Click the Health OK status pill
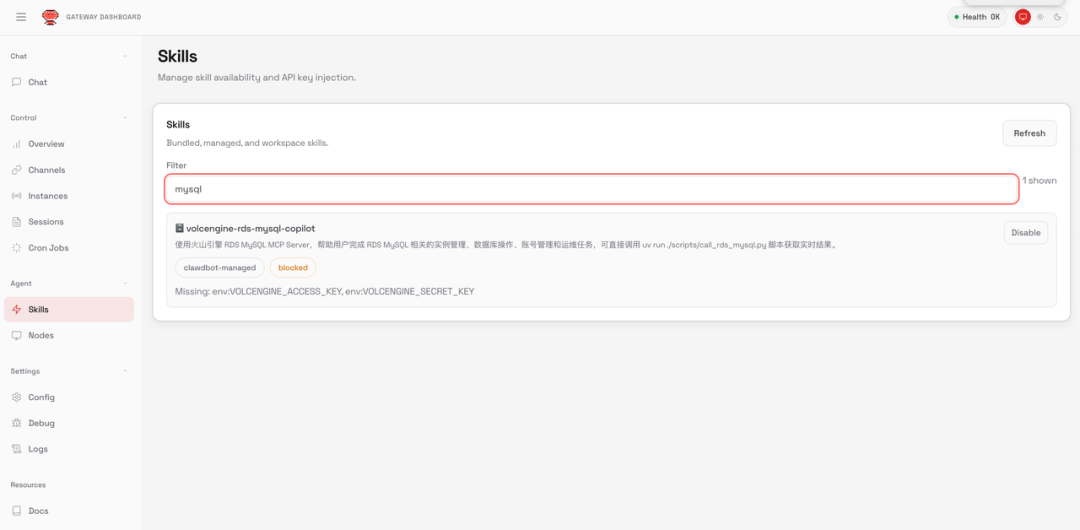The image size is (1080, 530). tap(977, 17)
